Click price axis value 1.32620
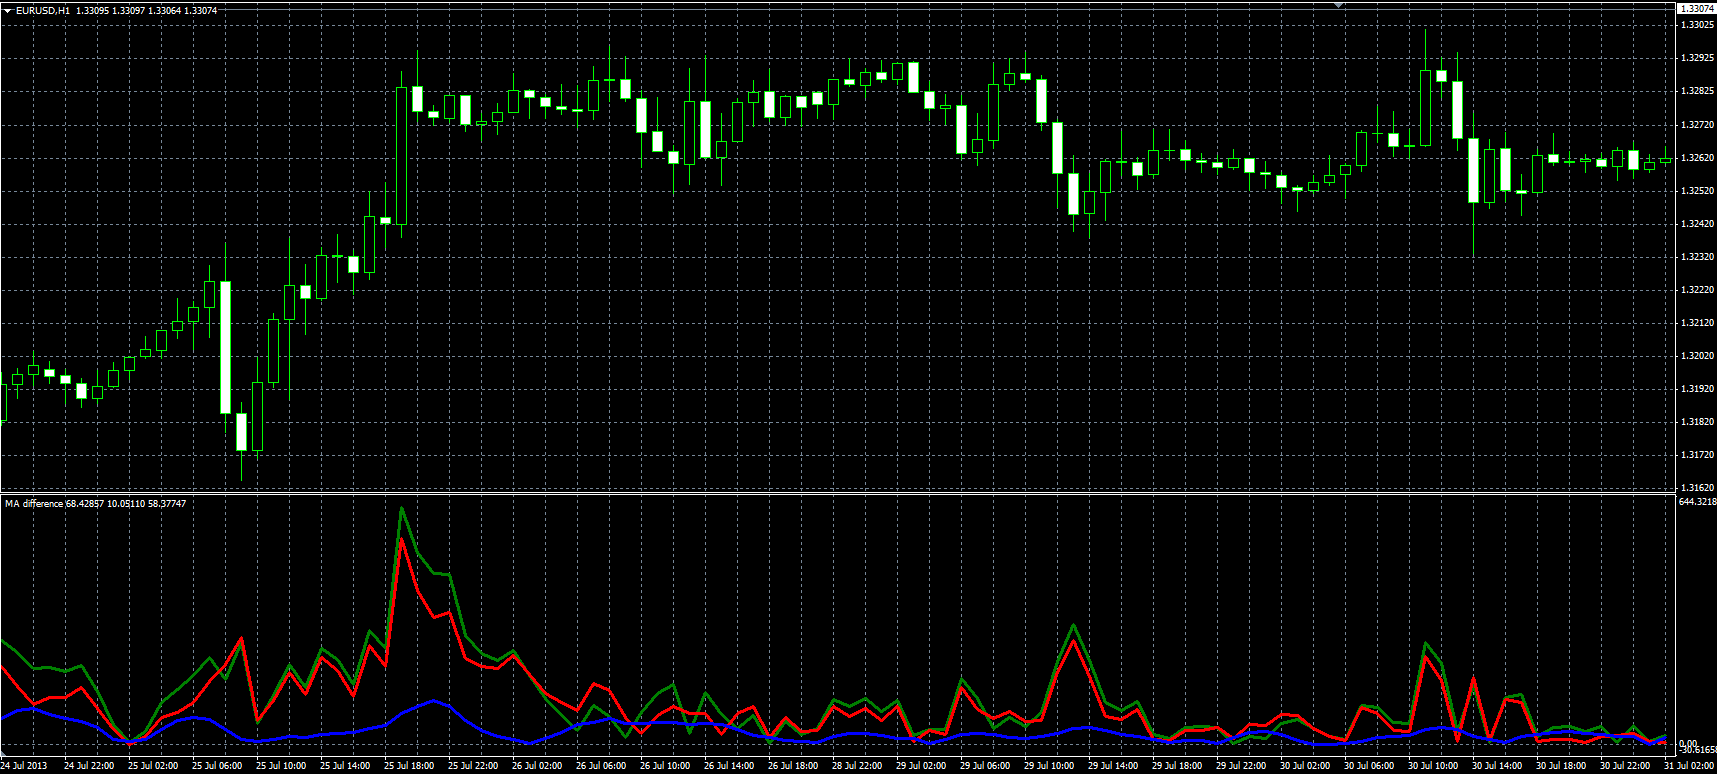The width and height of the screenshot is (1717, 774). click(1698, 158)
